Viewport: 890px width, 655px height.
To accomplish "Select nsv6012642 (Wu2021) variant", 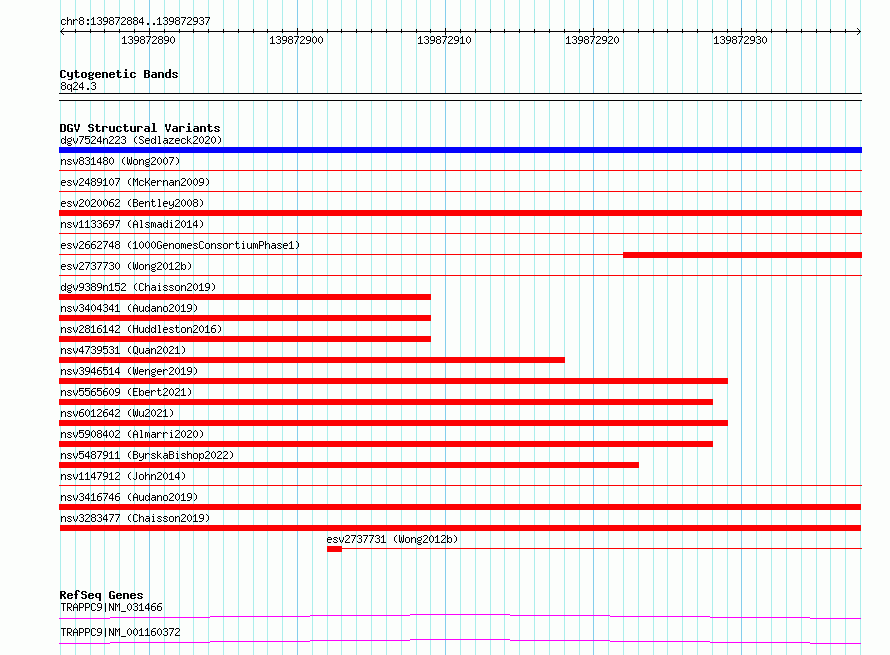I will [x=117, y=413].
